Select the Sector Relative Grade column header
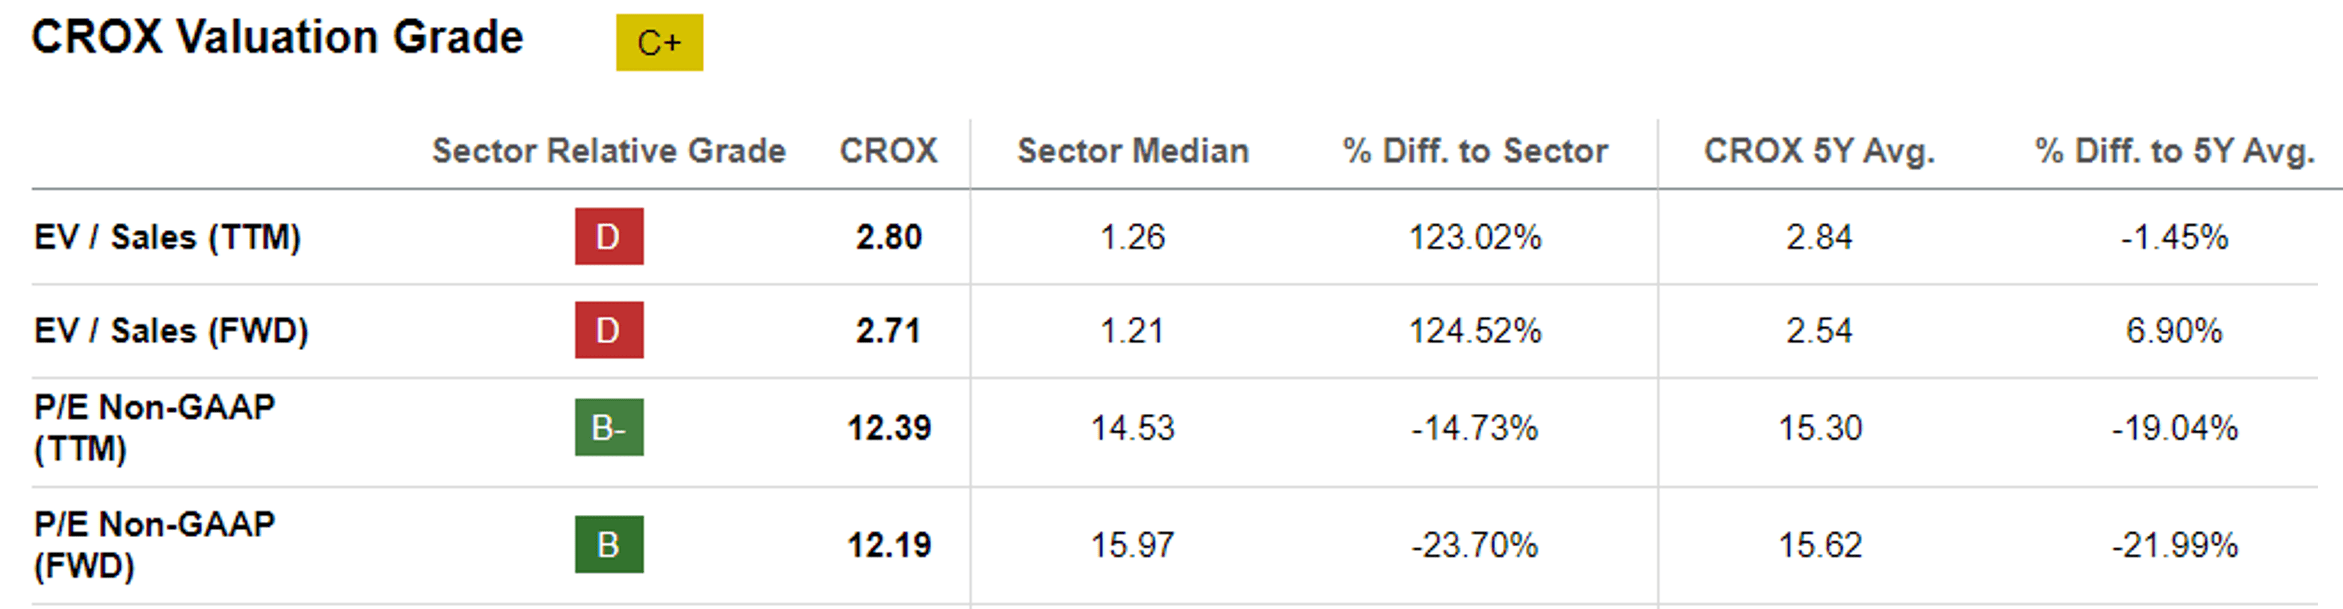 pos(608,151)
